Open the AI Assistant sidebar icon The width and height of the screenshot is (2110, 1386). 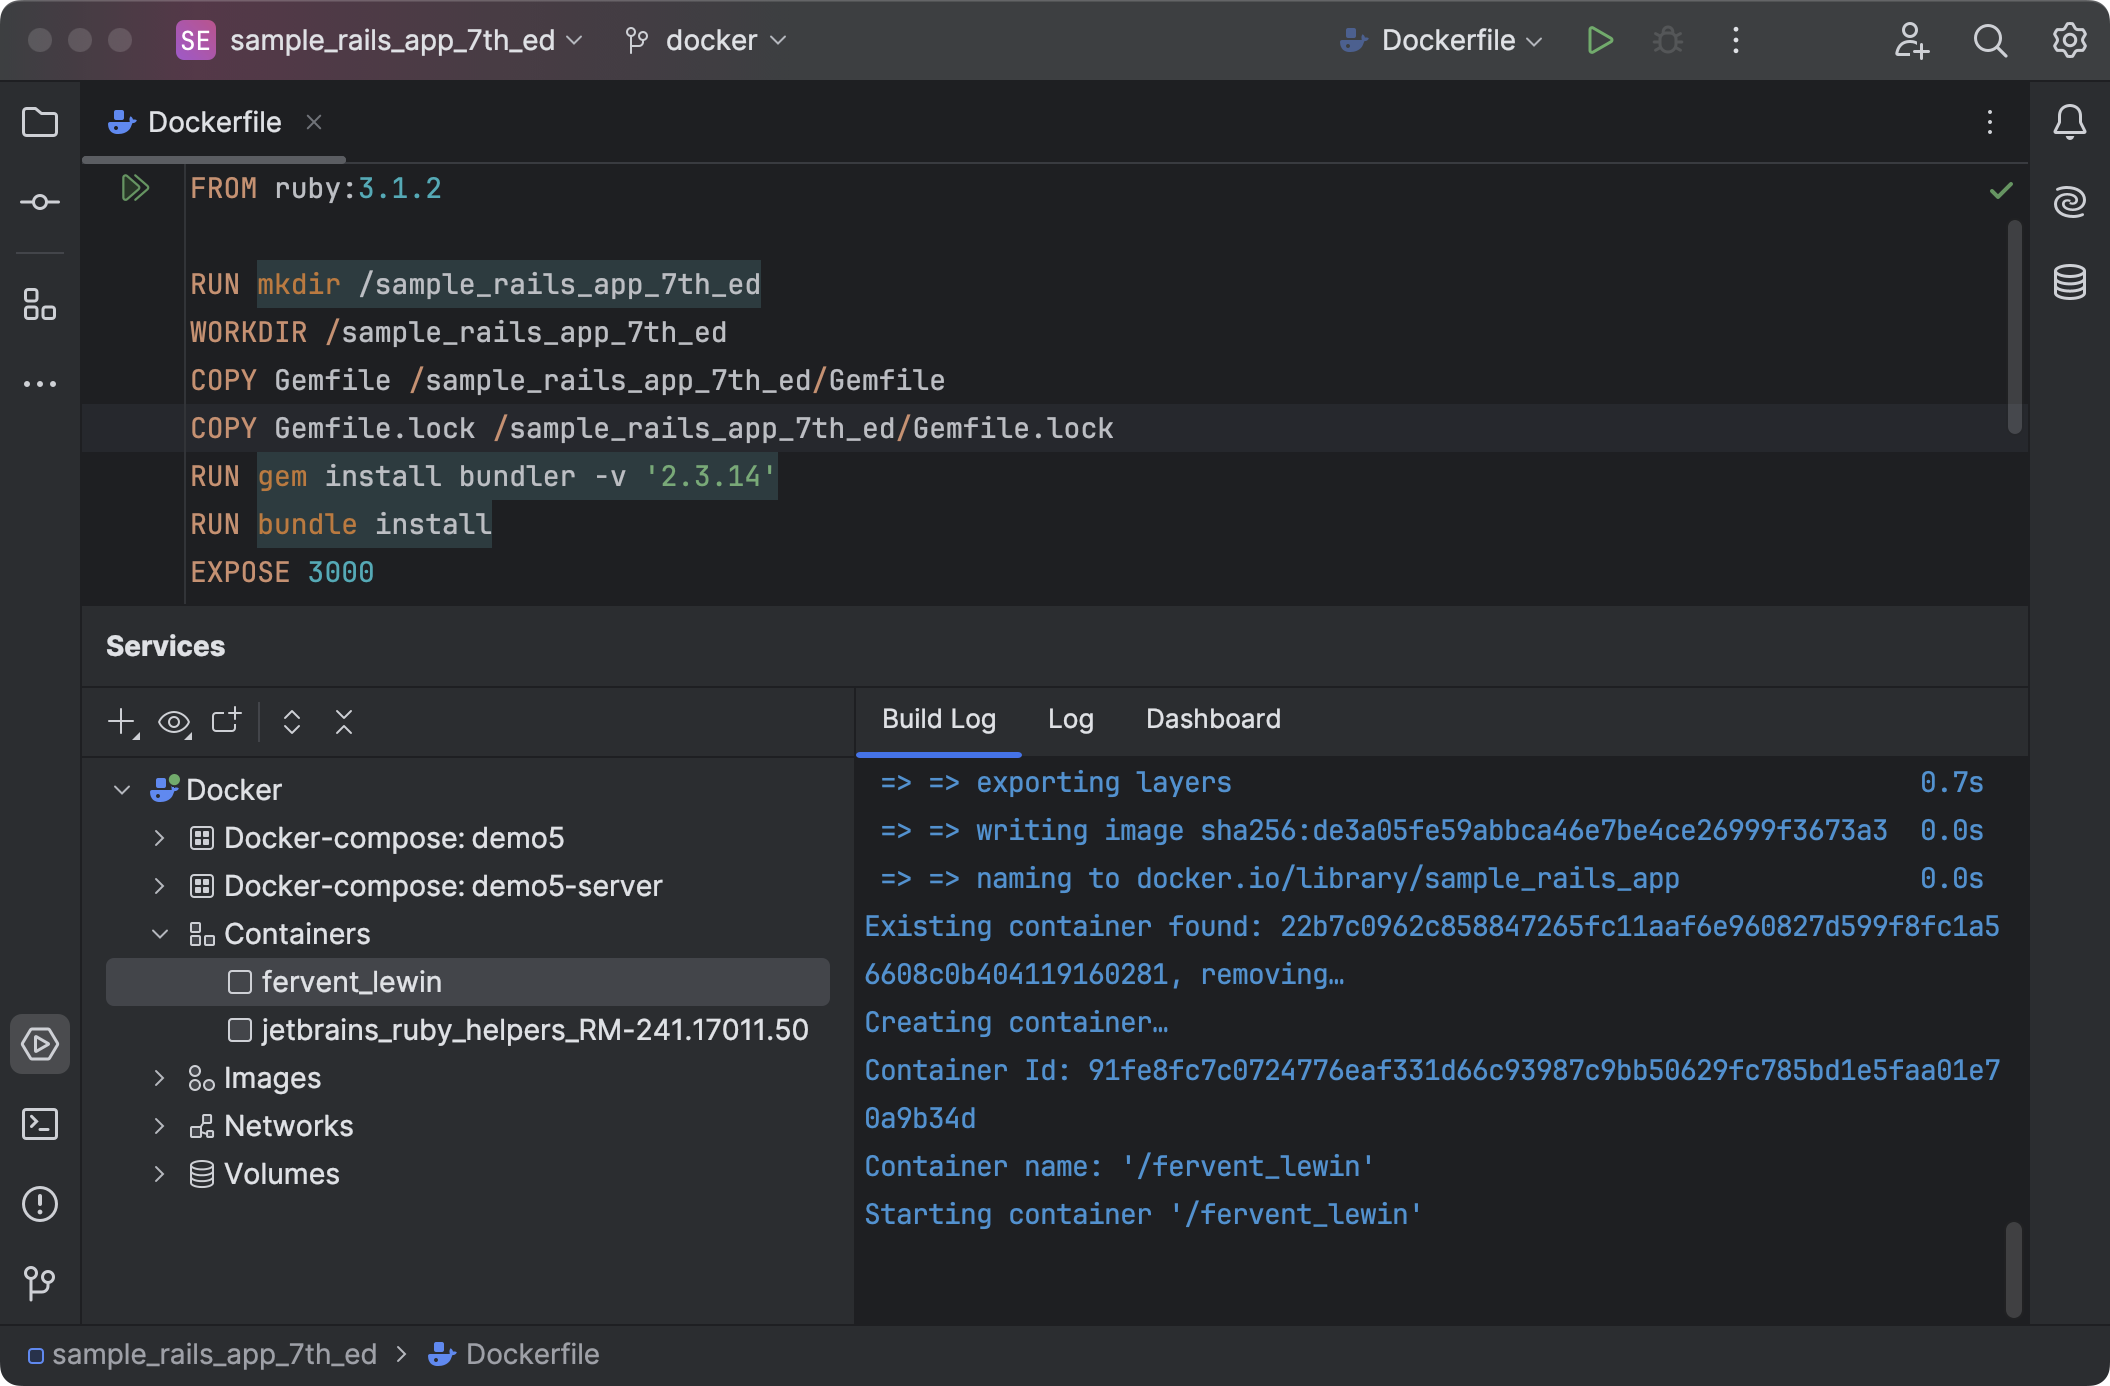point(2069,202)
